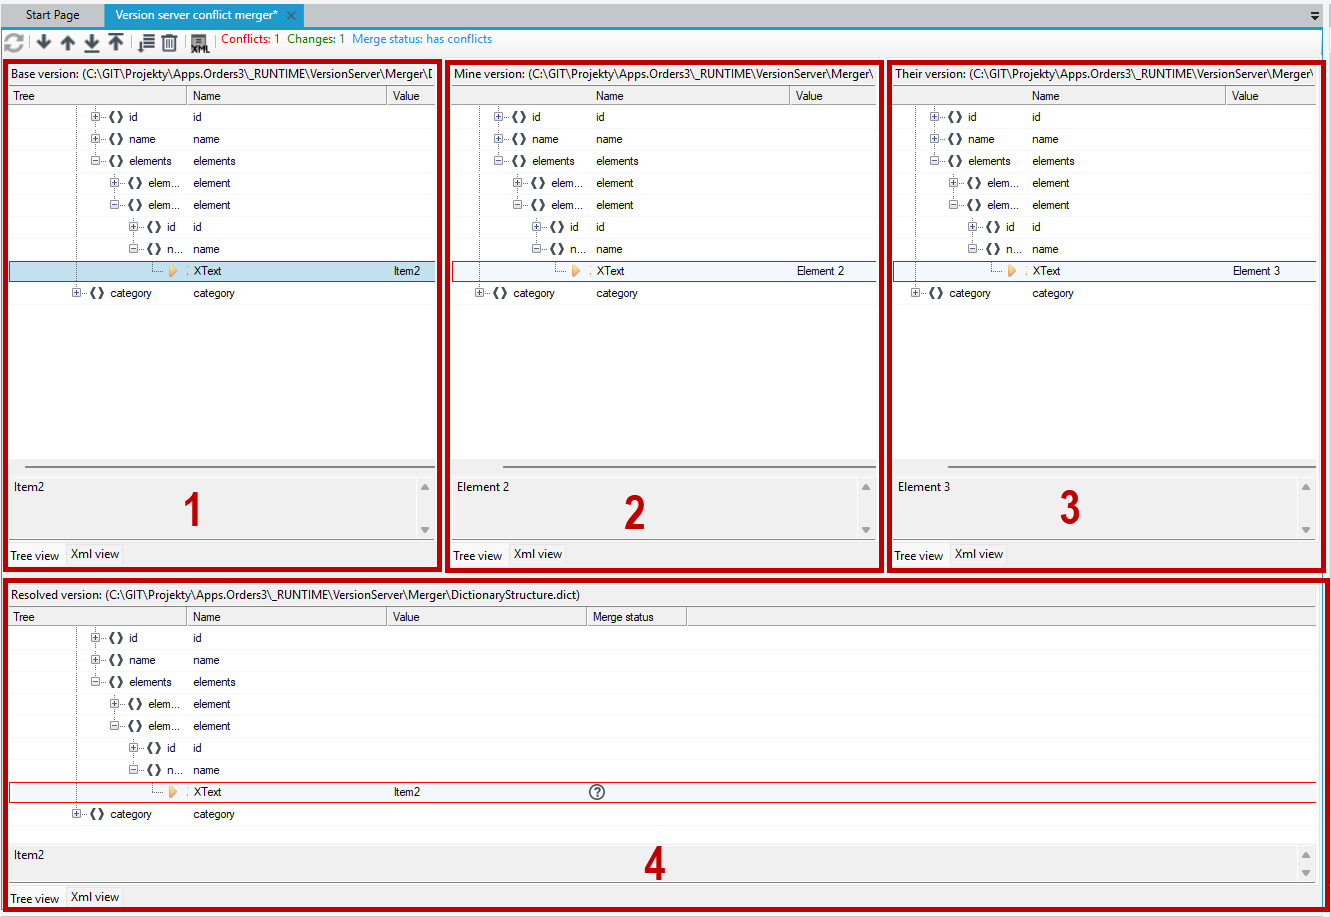The height and width of the screenshot is (917, 1331).
Task: Click the plain down arrow toolbar icon
Action: point(44,42)
